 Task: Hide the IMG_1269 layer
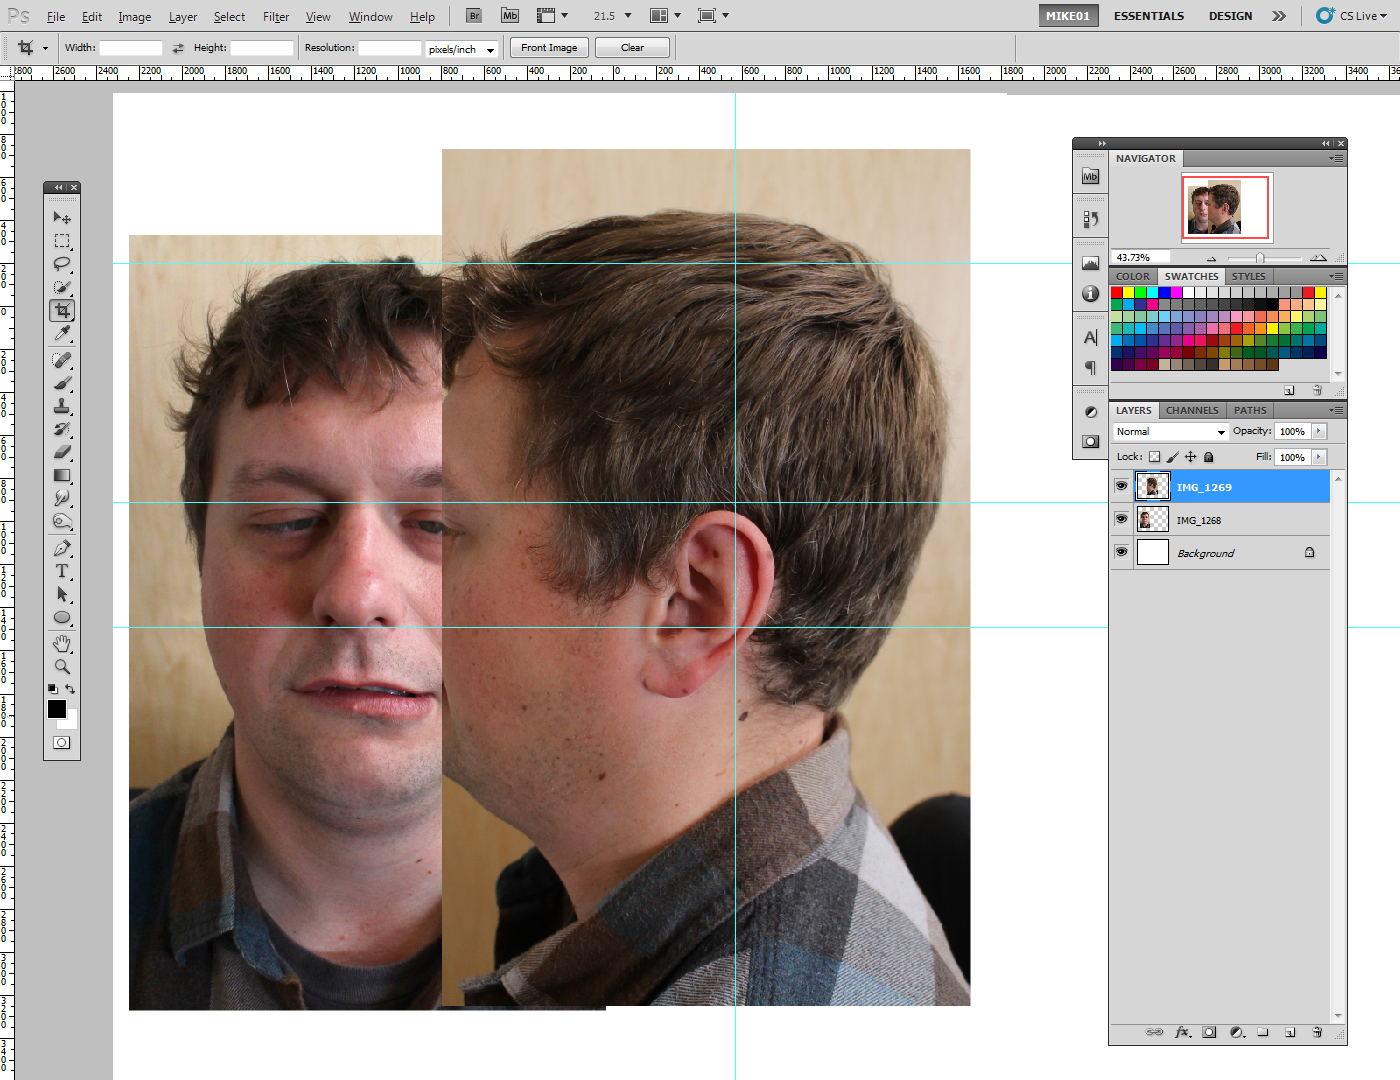[1121, 486]
